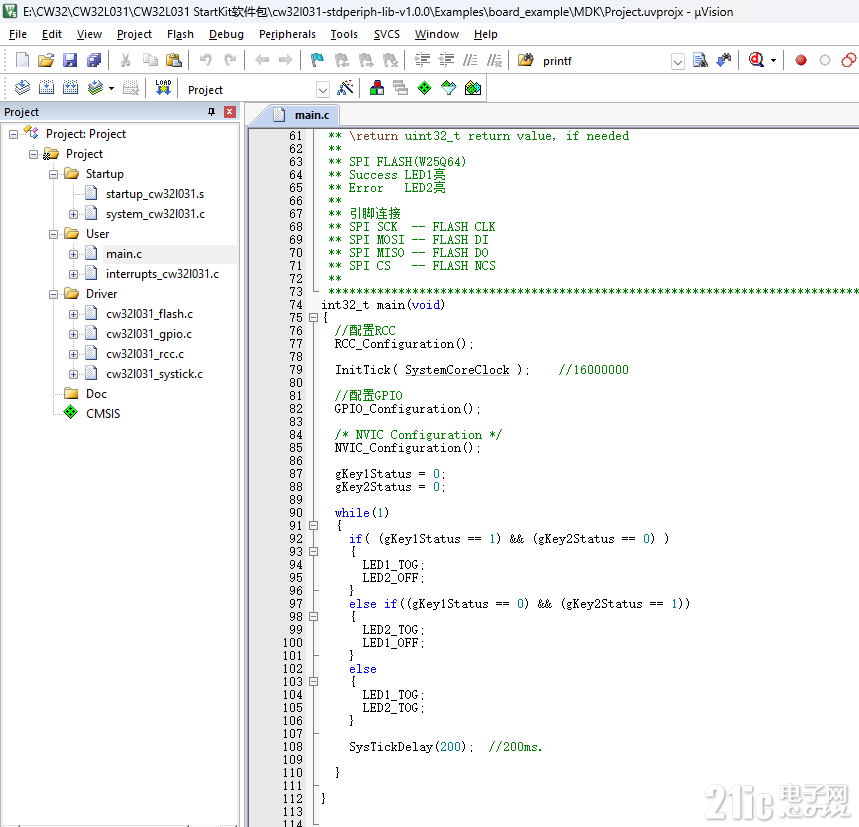Viewport: 859px width, 827px height.
Task: Collapse the Startup group
Action: [x=53, y=174]
